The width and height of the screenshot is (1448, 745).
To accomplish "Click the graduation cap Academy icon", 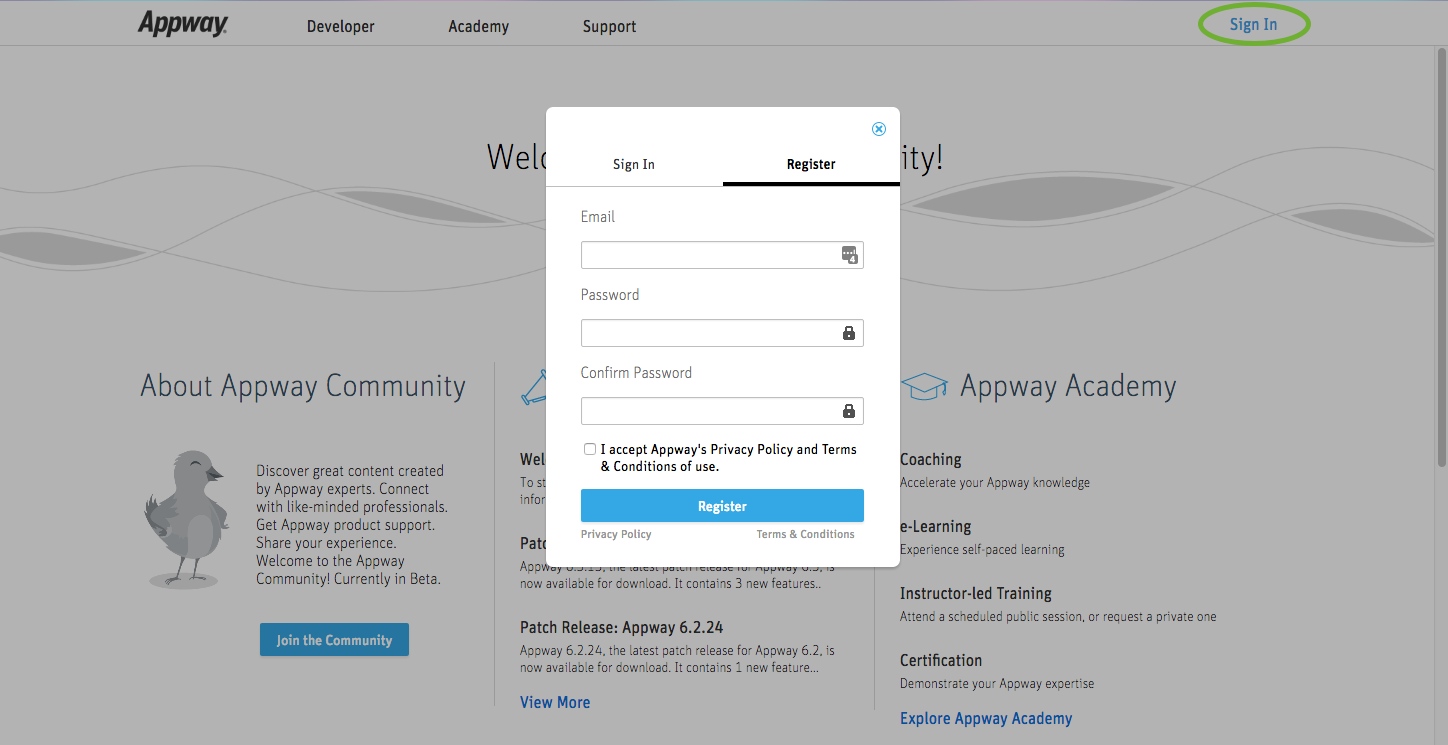I will pyautogui.click(x=924, y=386).
